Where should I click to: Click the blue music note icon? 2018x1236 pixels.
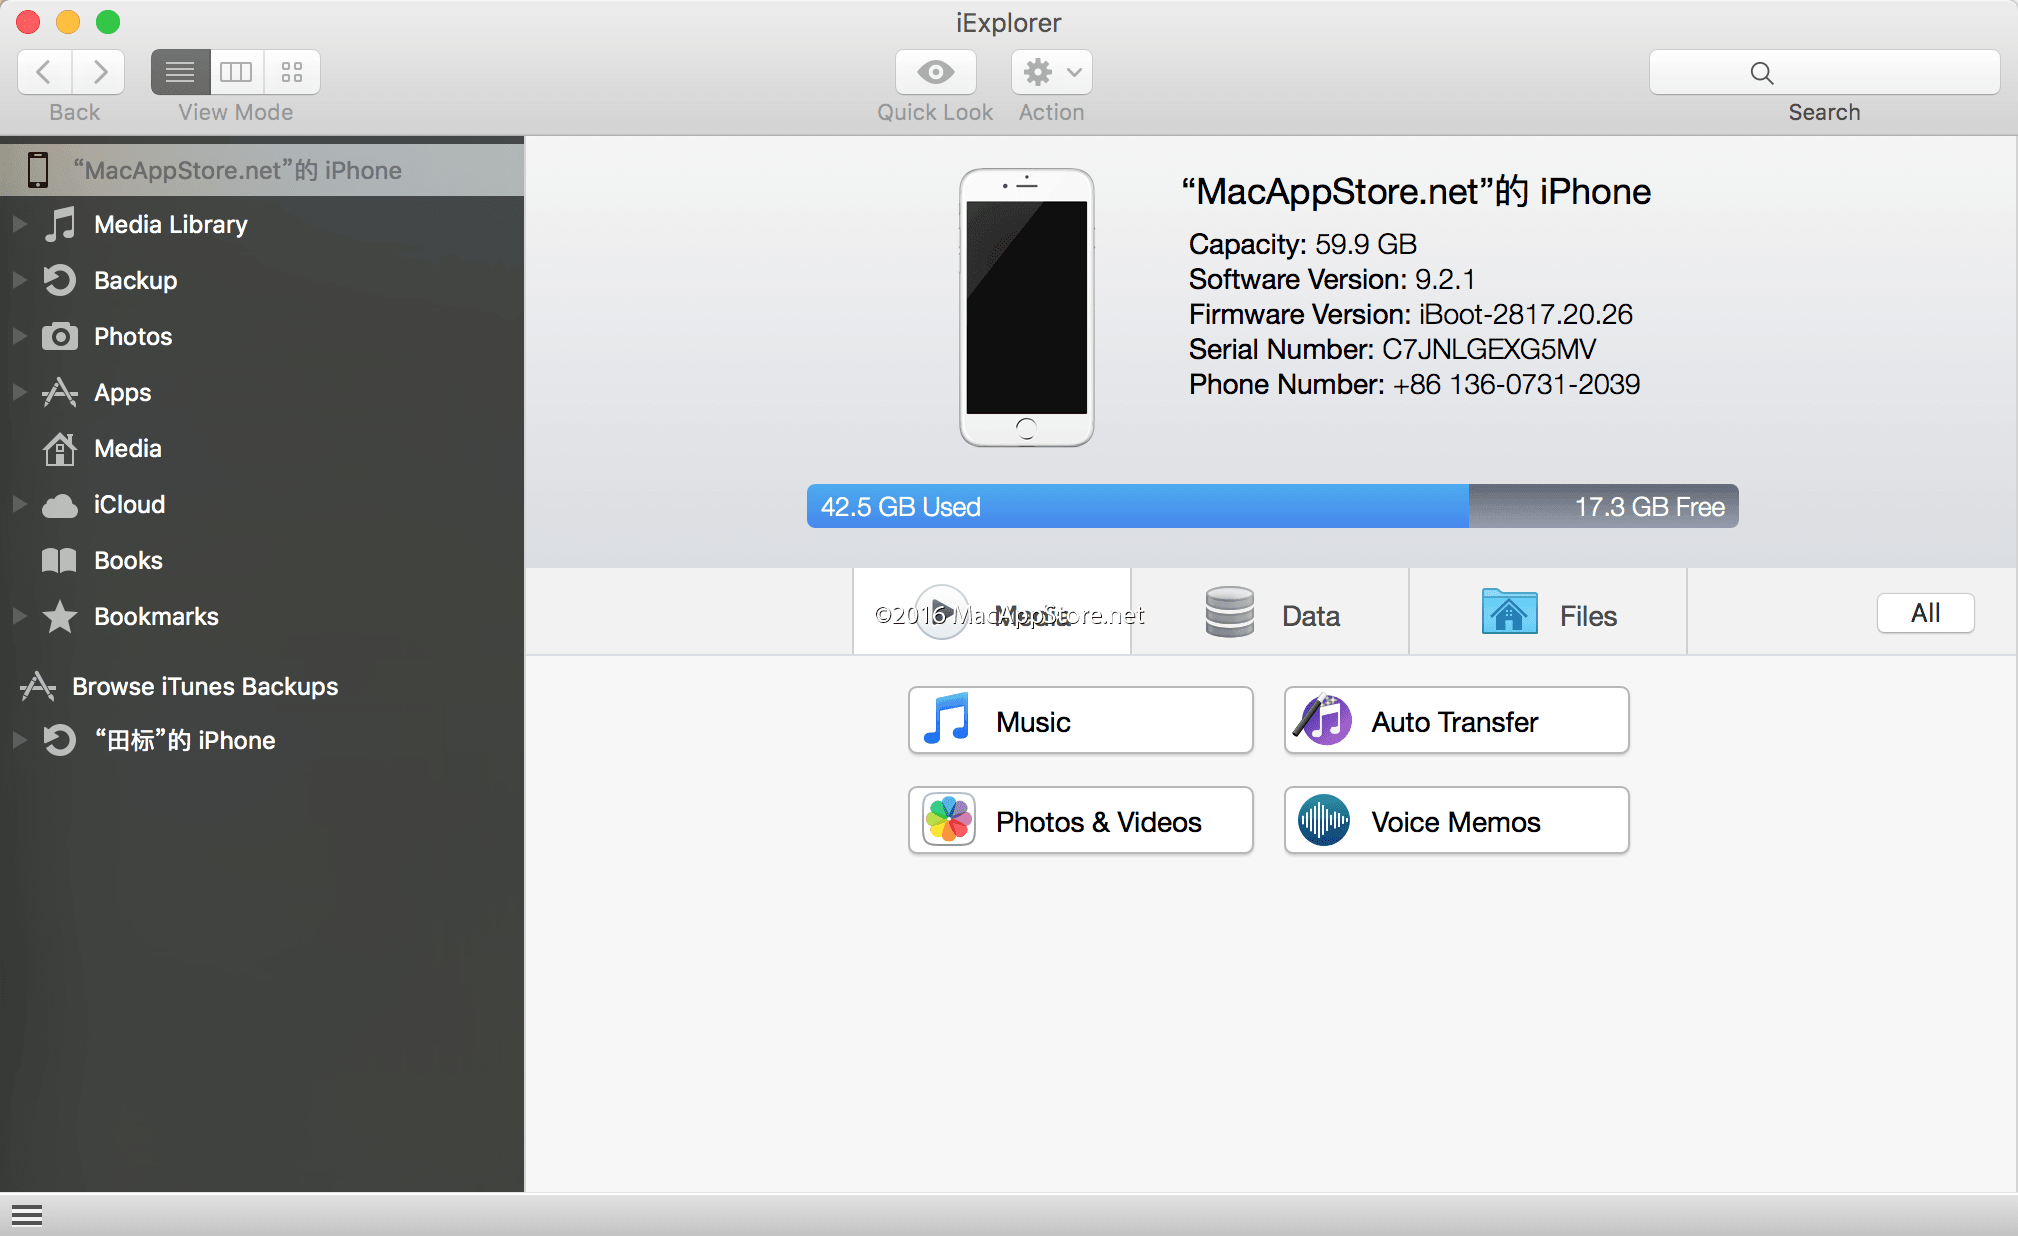click(x=947, y=719)
